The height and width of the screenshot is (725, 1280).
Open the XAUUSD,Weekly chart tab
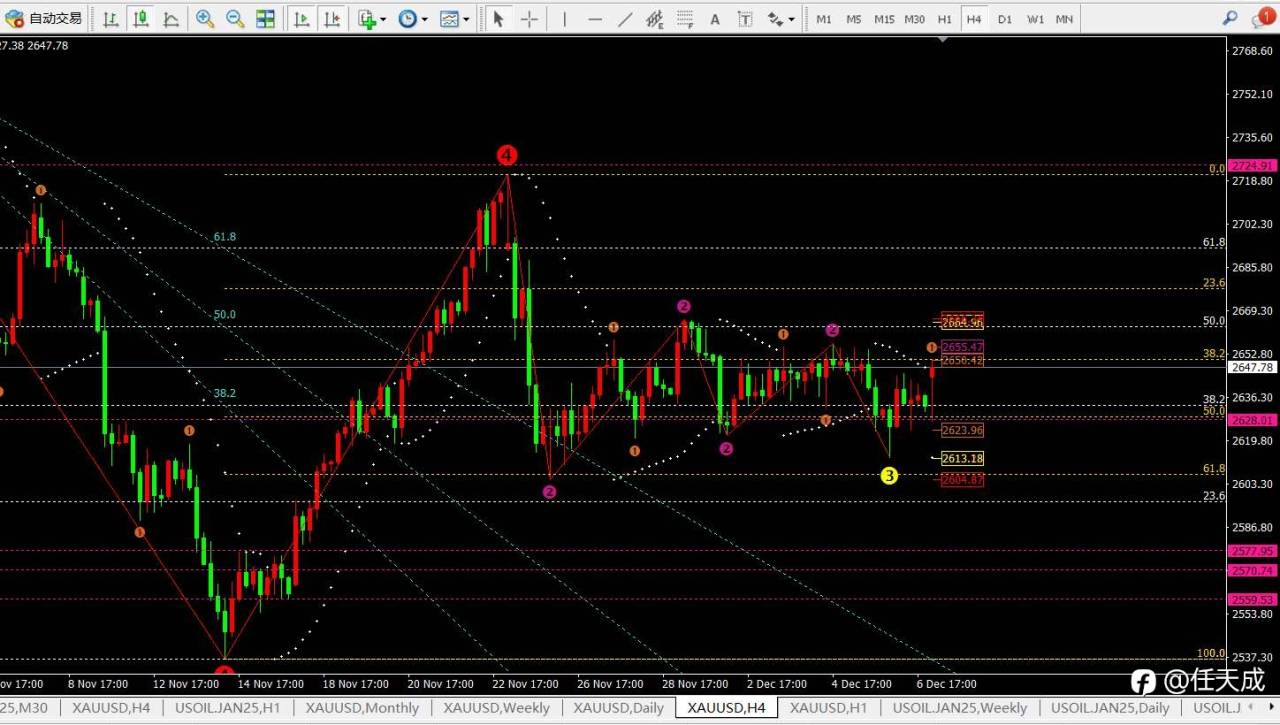tap(497, 708)
